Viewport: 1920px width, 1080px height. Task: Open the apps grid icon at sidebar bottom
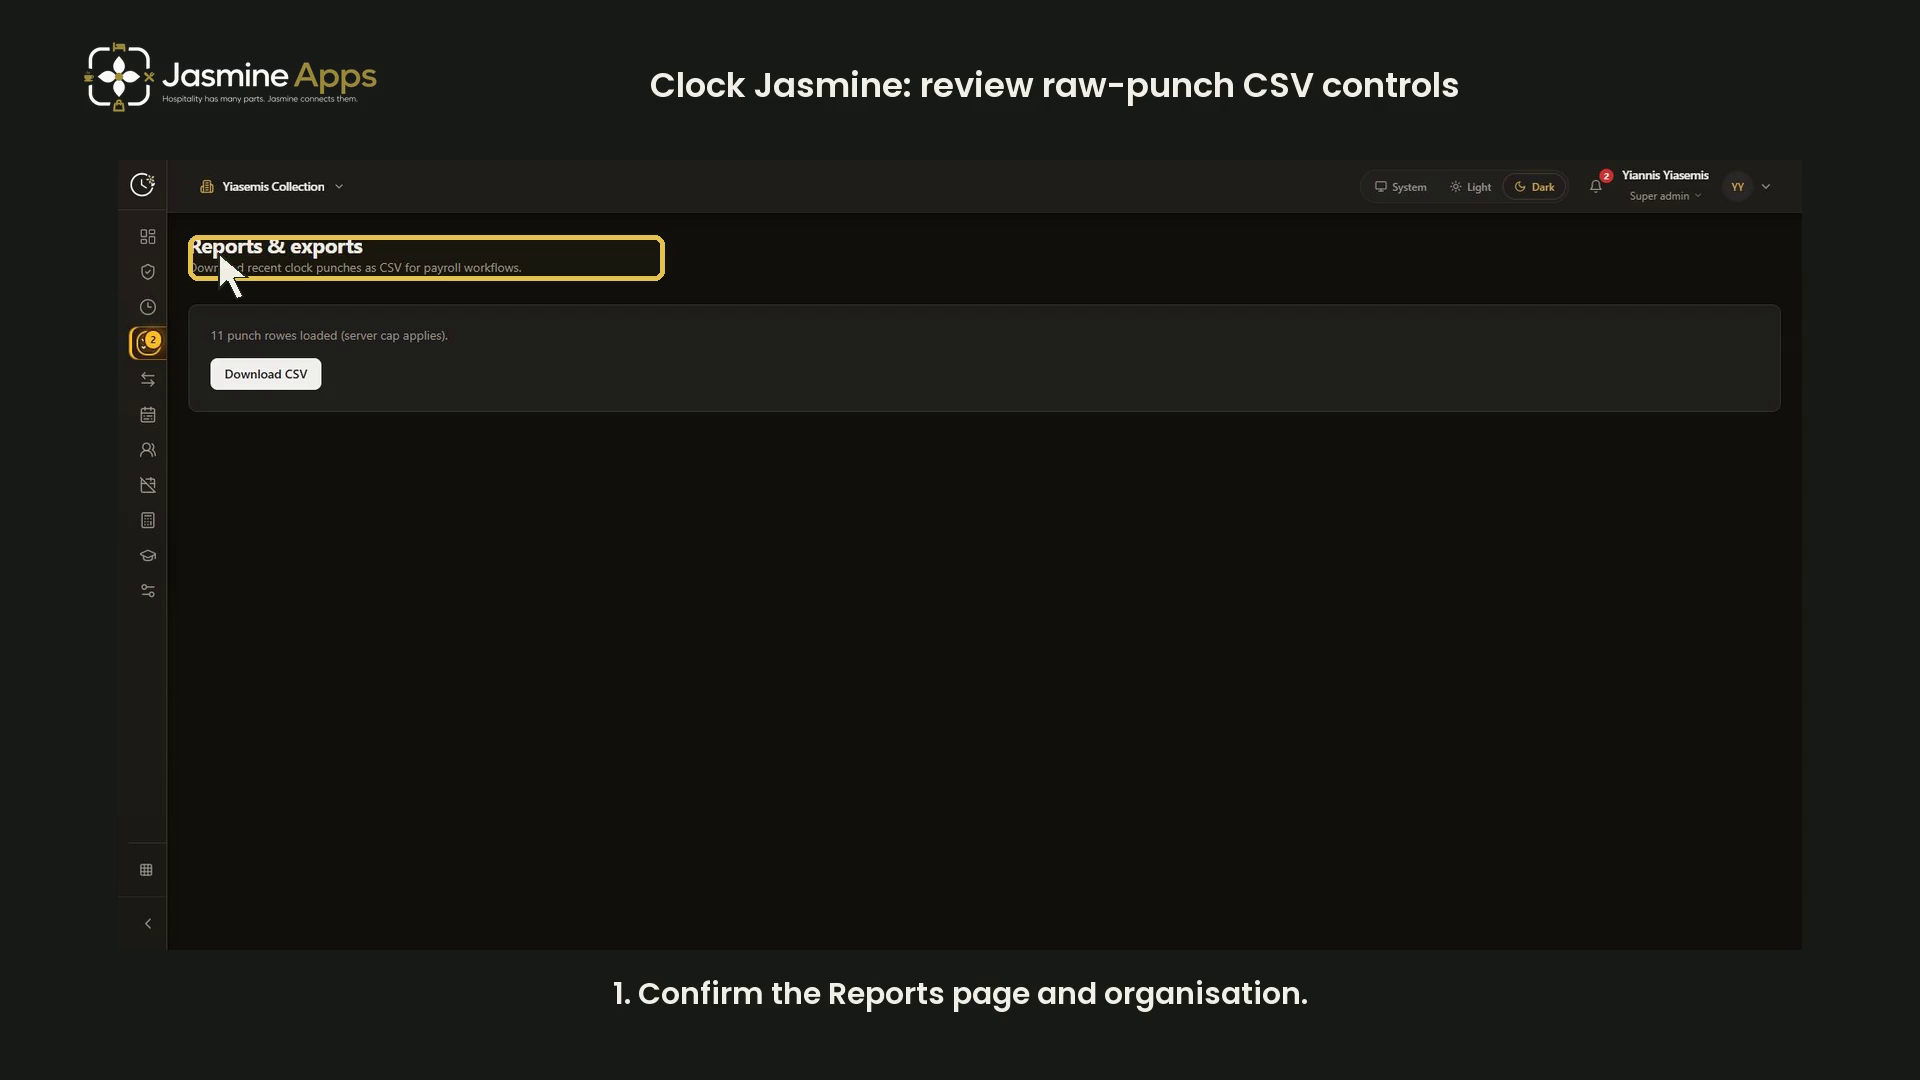point(146,870)
